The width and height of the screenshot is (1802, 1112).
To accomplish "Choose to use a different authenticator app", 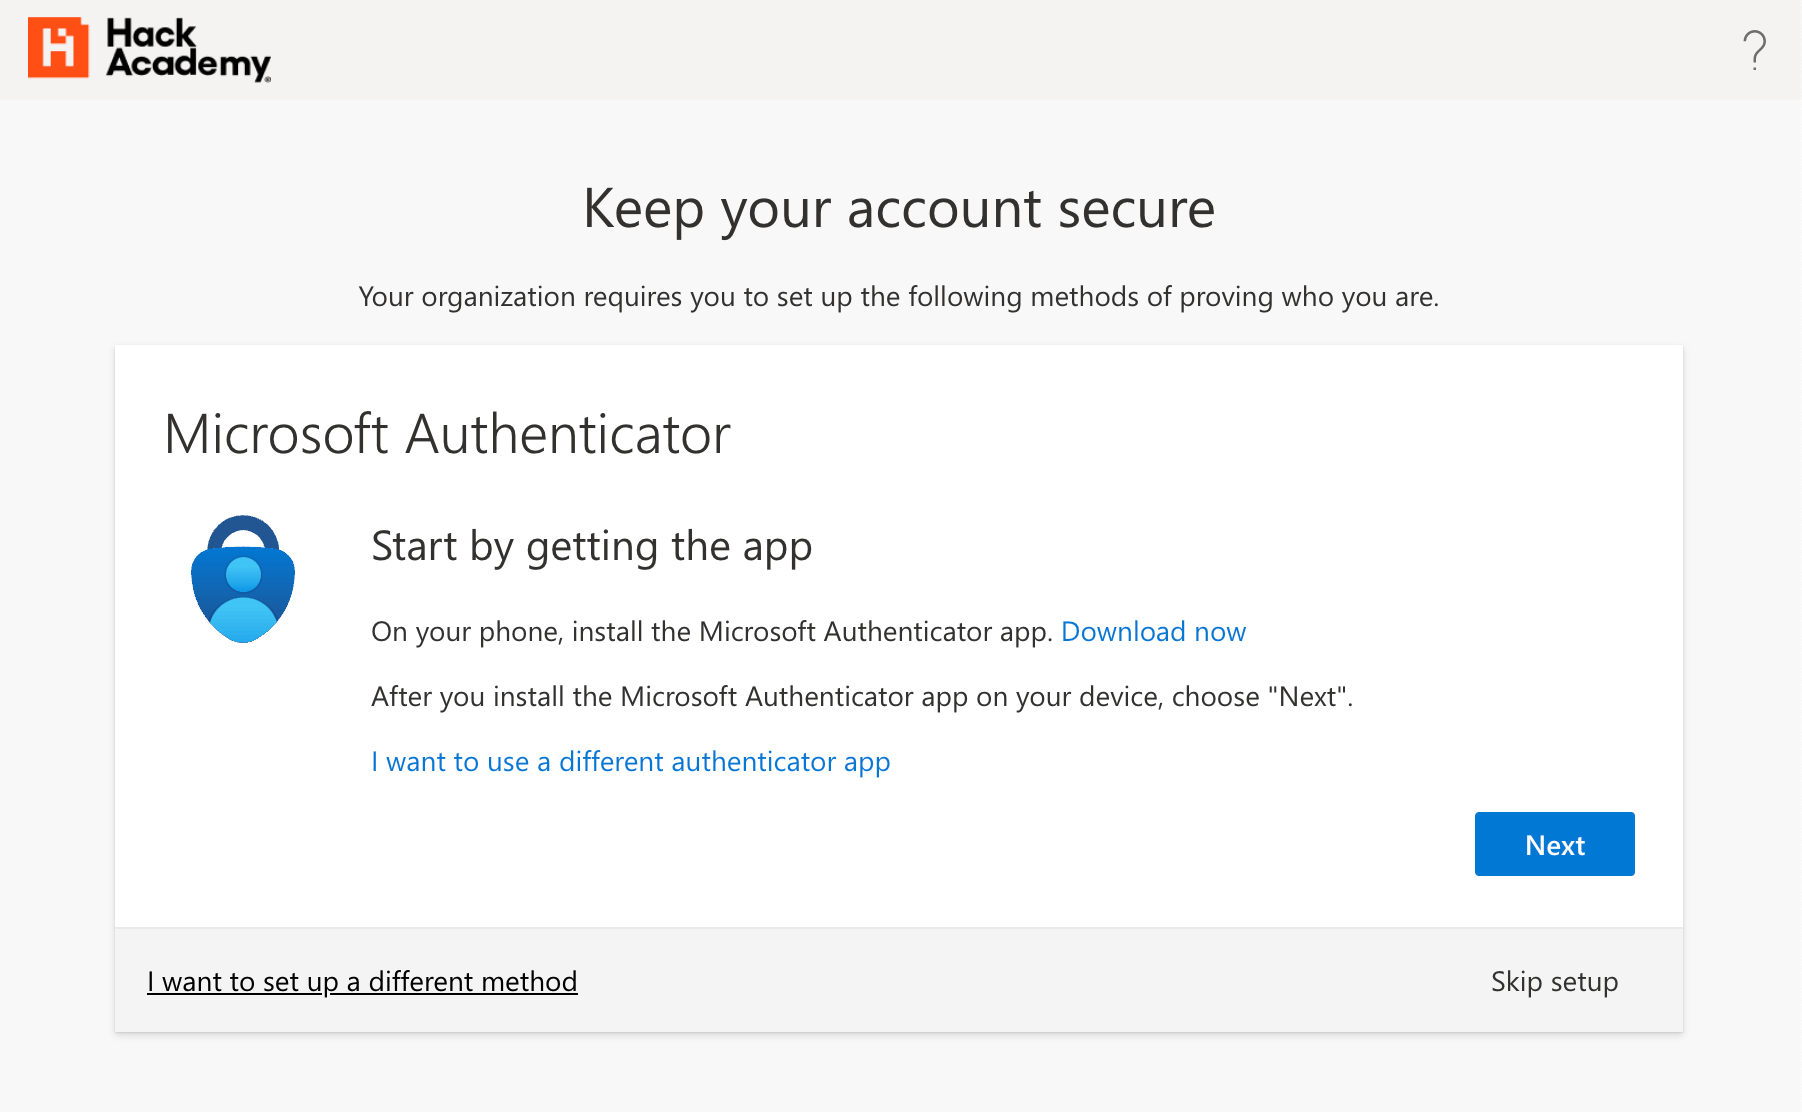I will click(630, 762).
